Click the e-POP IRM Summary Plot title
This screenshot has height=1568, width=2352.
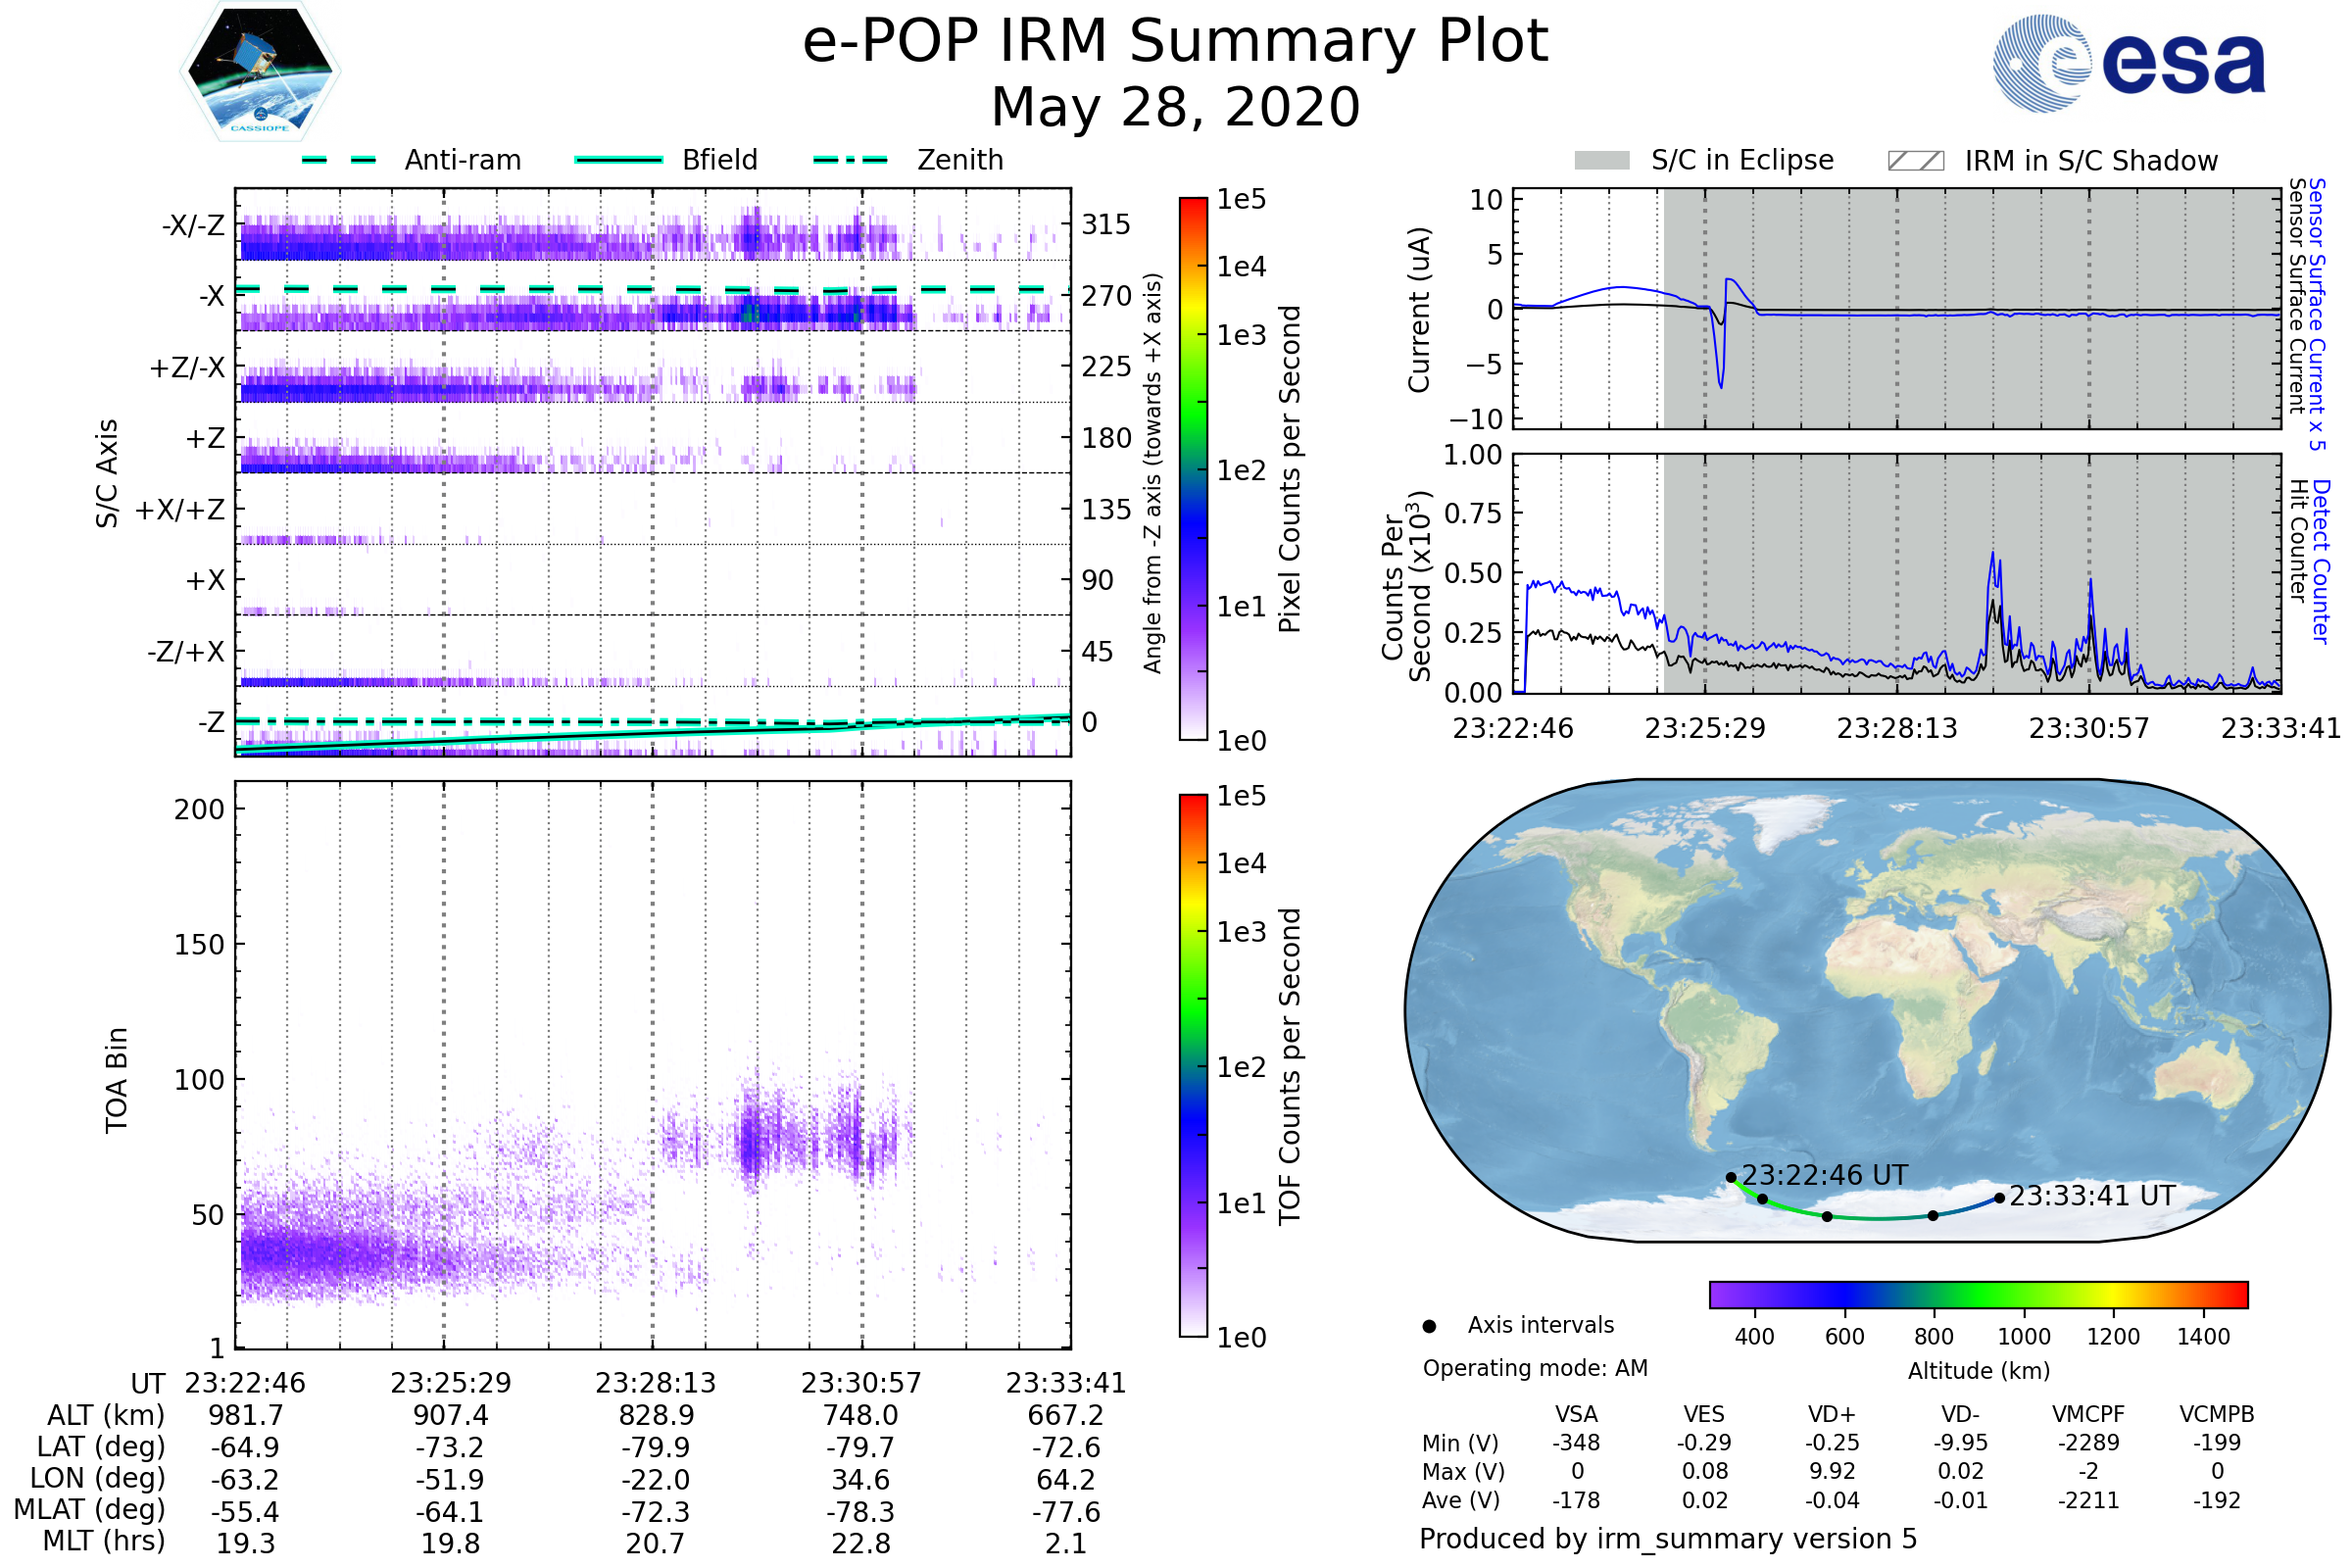[1175, 42]
